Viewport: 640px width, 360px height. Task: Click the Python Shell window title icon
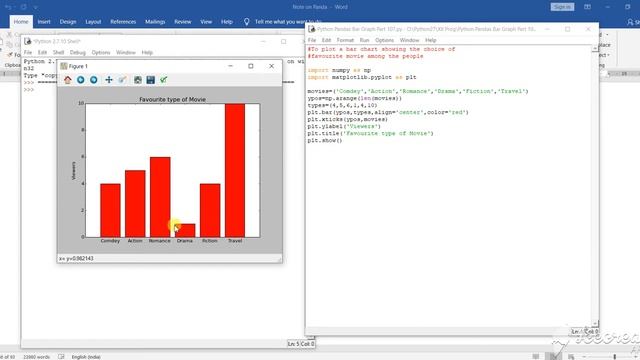pyautogui.click(x=28, y=41)
